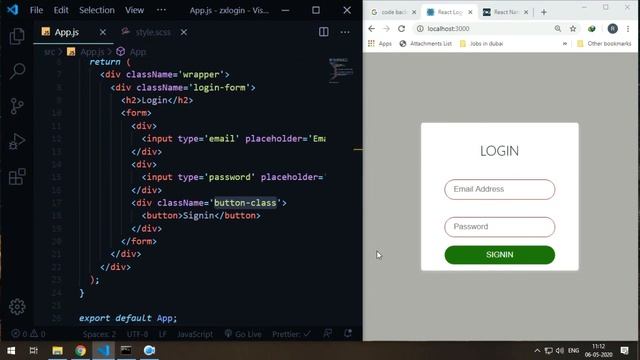The image size is (640, 360).
Task: Open terminal app from taskbar
Action: [x=126, y=351]
